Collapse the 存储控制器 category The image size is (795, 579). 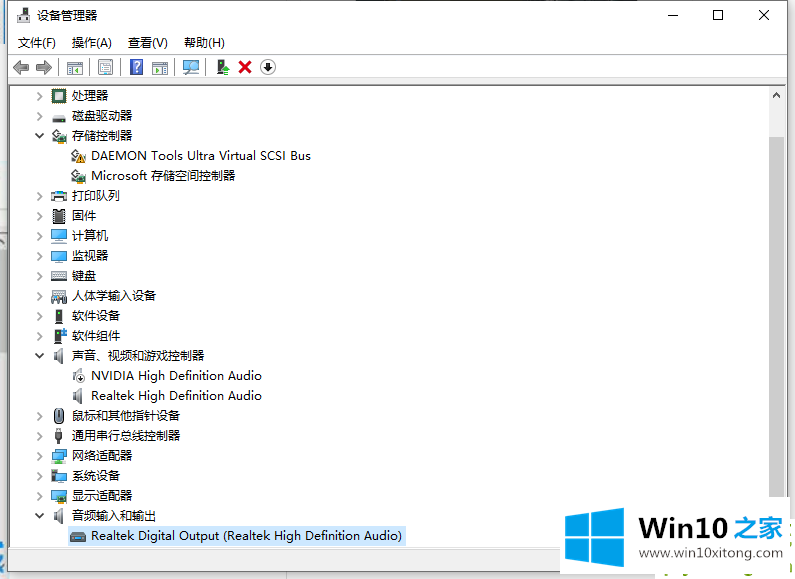click(x=40, y=136)
